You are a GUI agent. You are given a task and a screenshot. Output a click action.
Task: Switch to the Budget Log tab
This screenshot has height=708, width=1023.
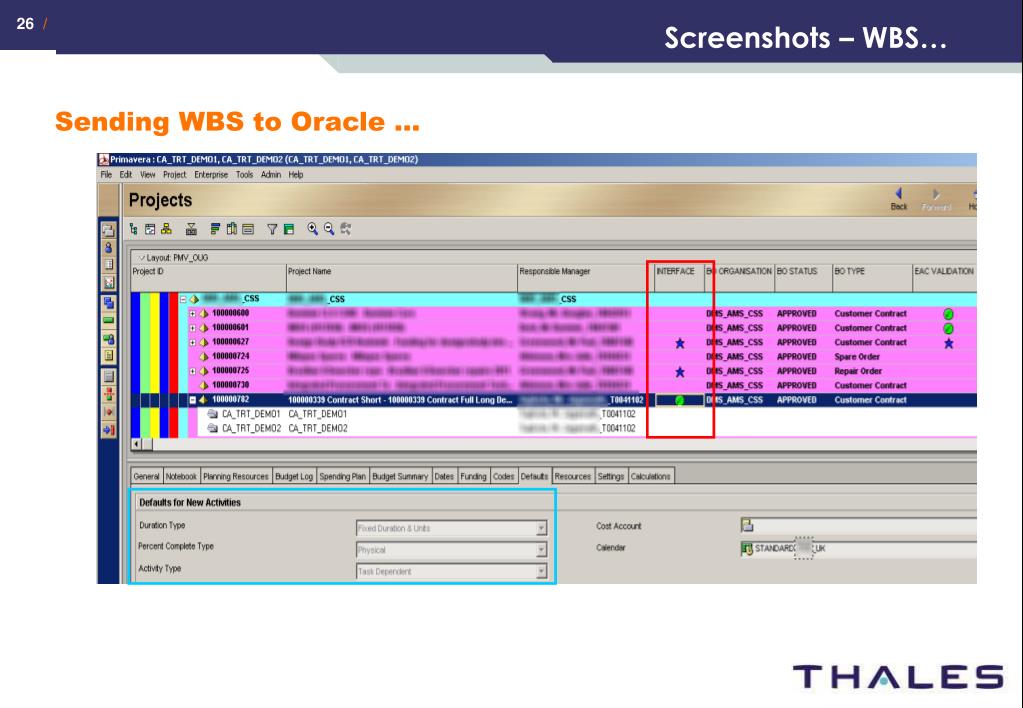pos(294,476)
